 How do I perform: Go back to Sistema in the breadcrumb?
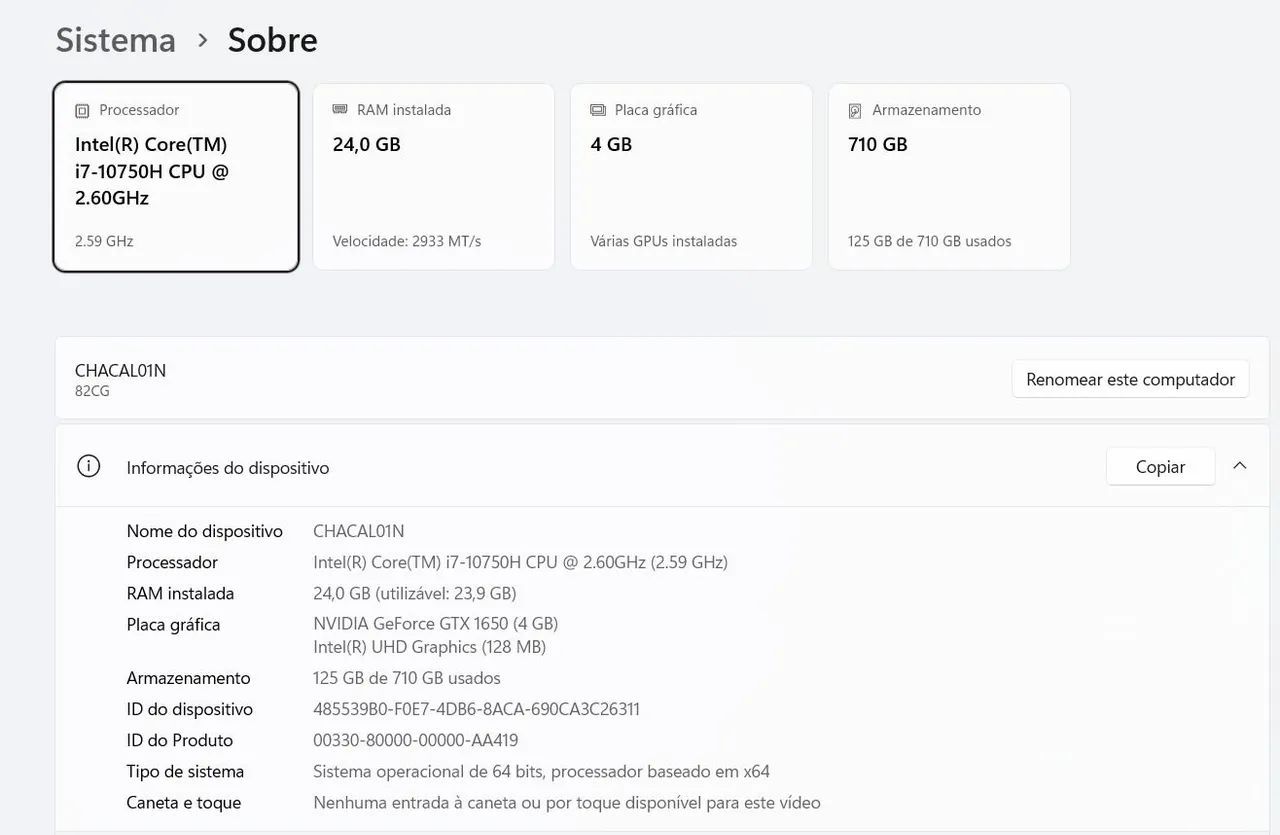tap(116, 40)
